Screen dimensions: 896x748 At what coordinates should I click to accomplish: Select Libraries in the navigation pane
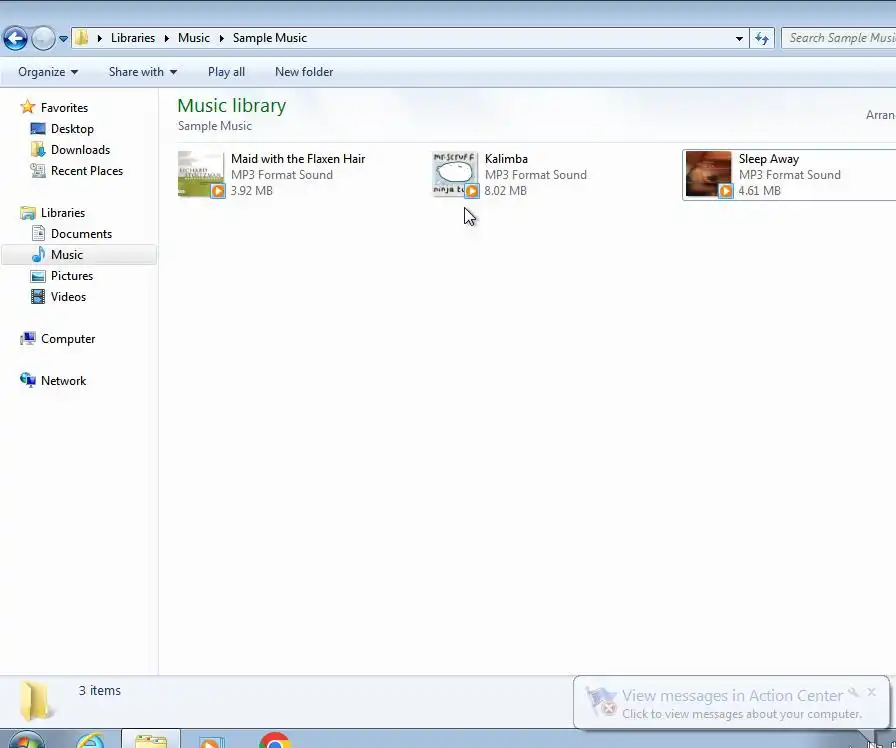(x=63, y=213)
